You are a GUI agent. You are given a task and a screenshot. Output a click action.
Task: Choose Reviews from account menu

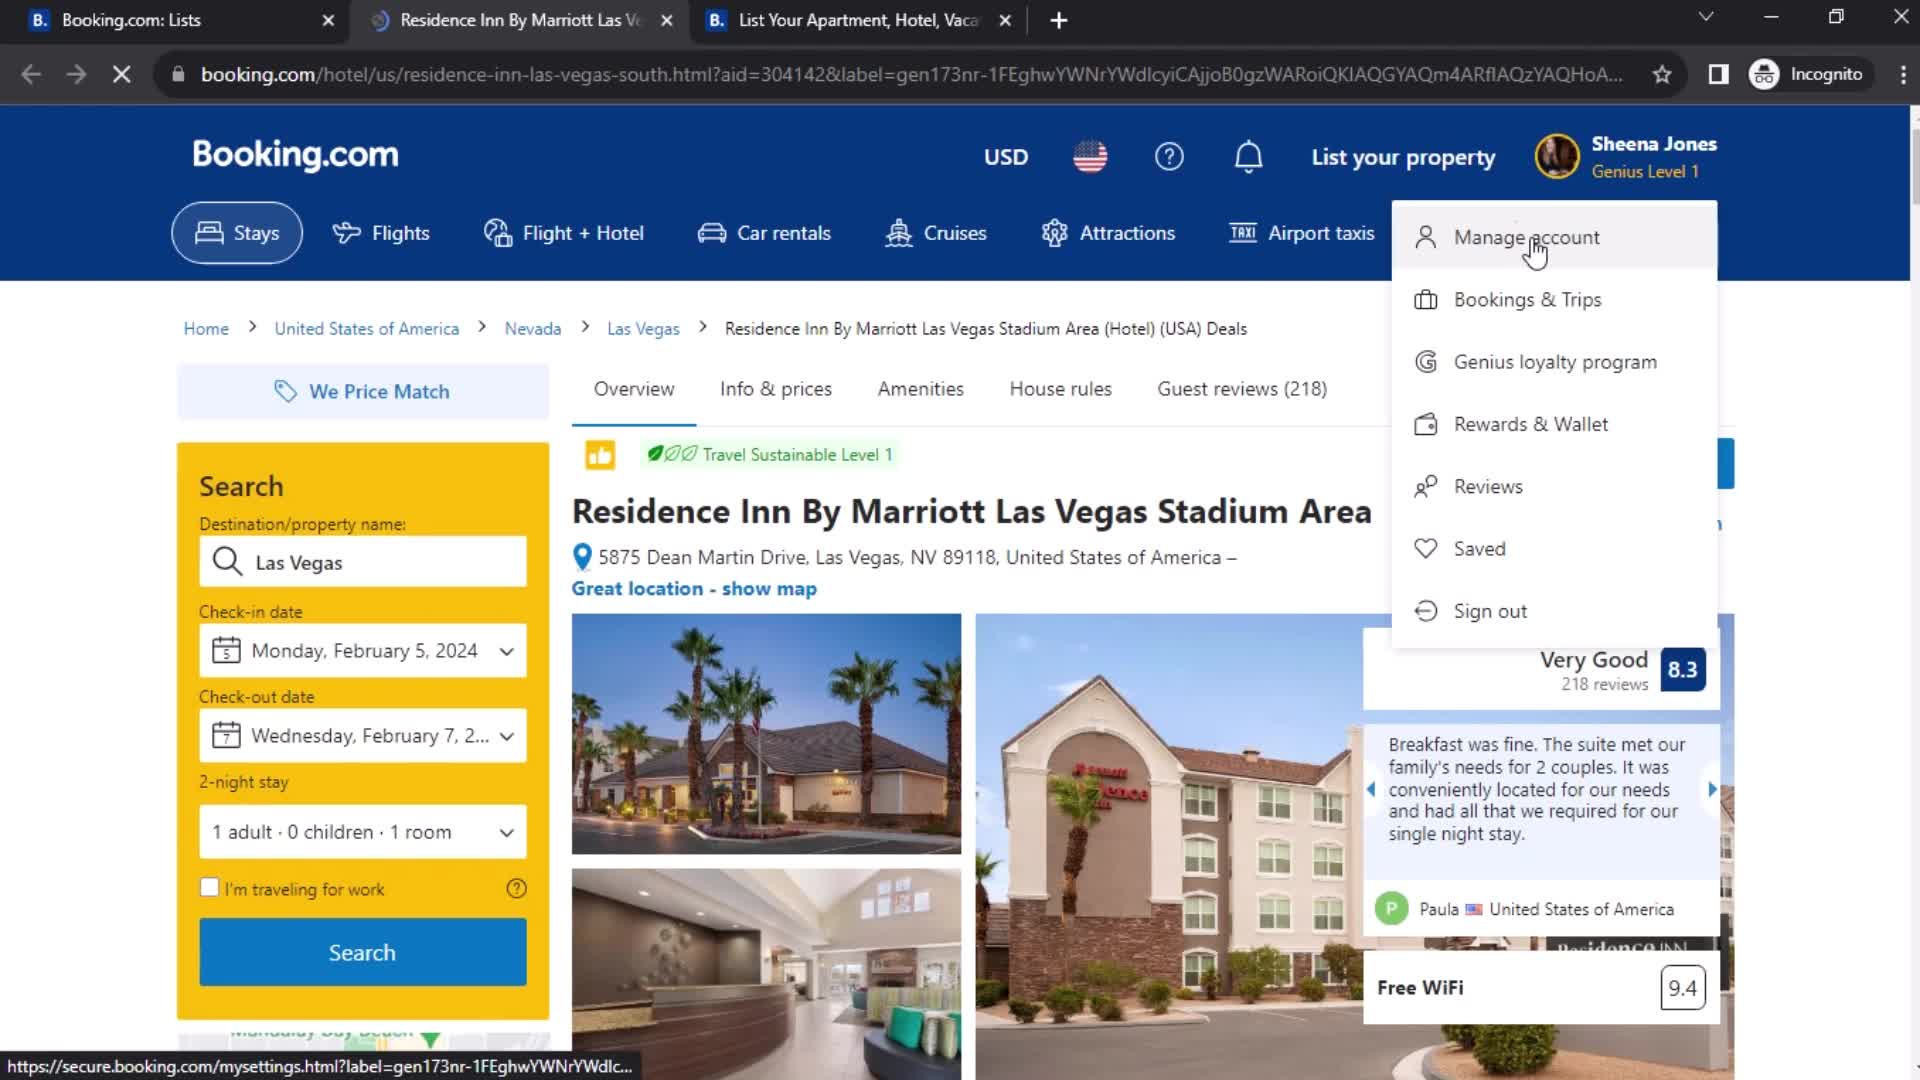1554,487
